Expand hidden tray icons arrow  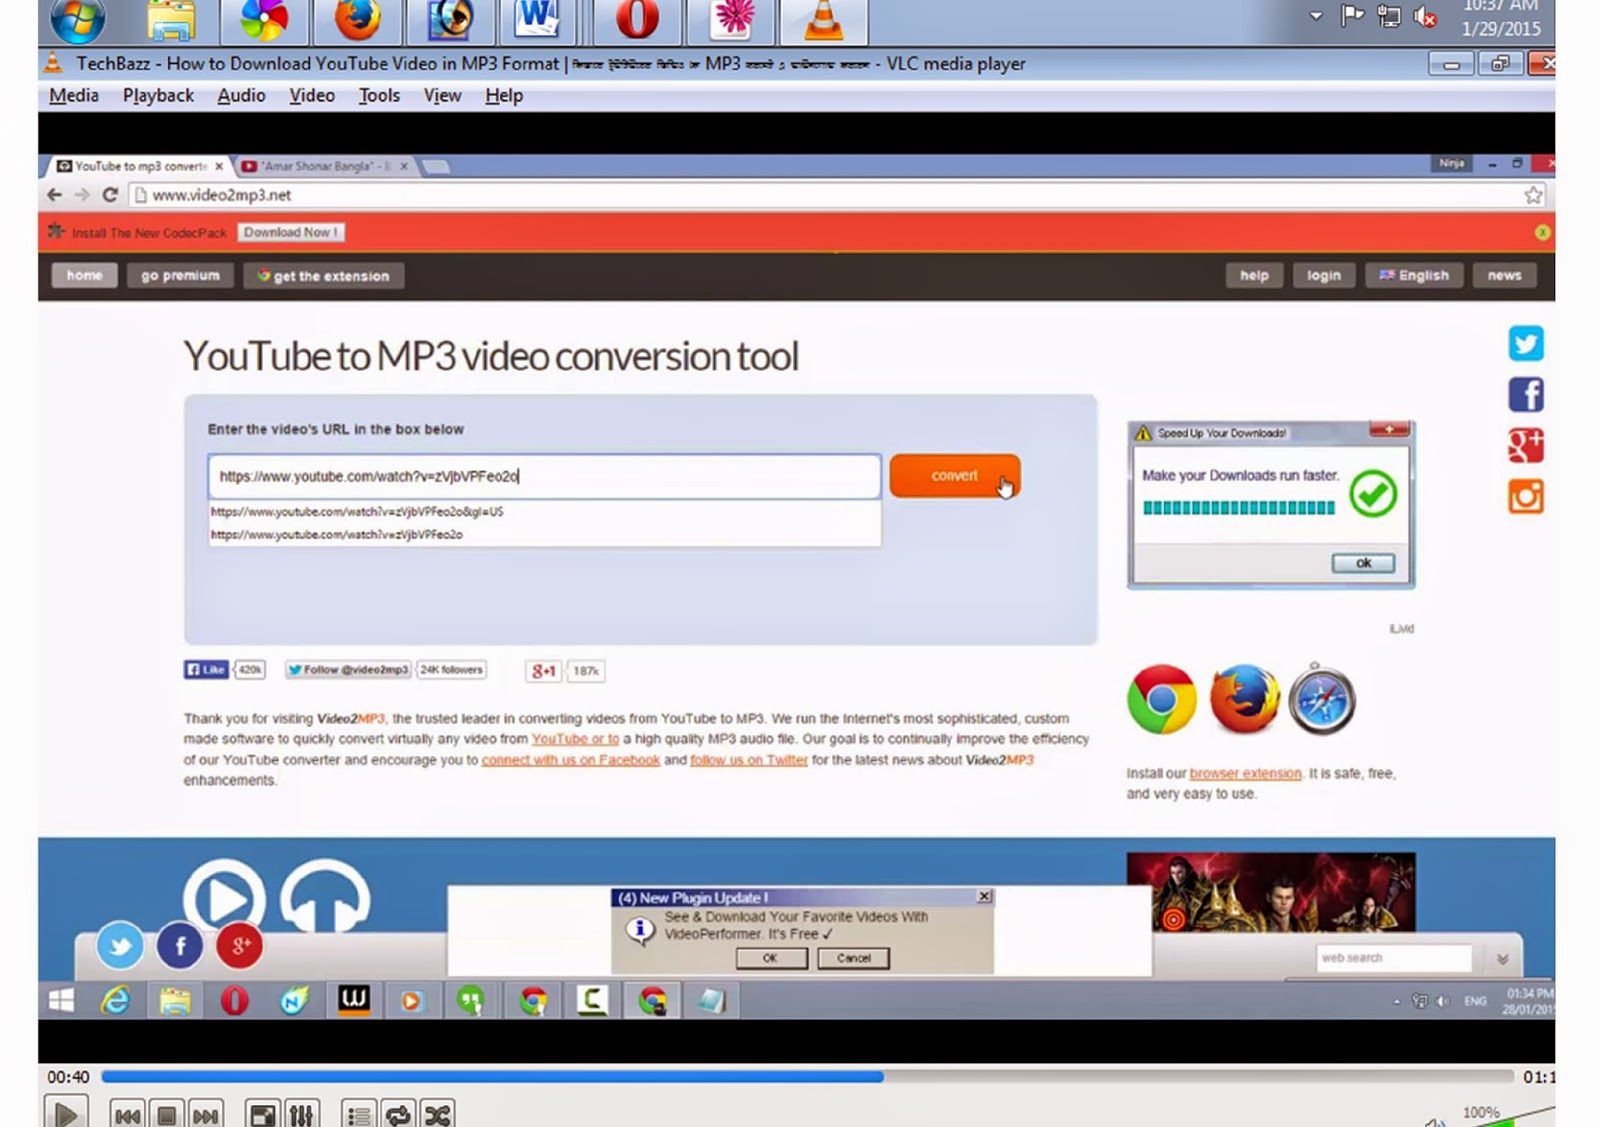(x=1316, y=16)
